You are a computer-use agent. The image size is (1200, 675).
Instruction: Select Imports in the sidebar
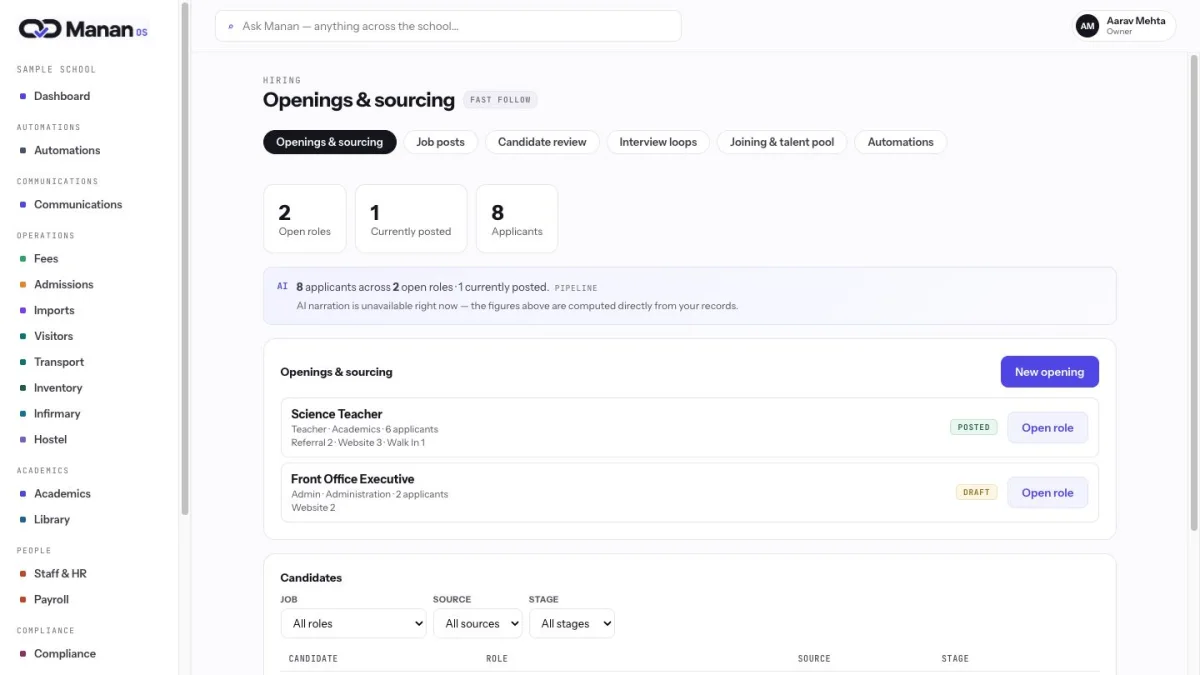click(x=54, y=310)
